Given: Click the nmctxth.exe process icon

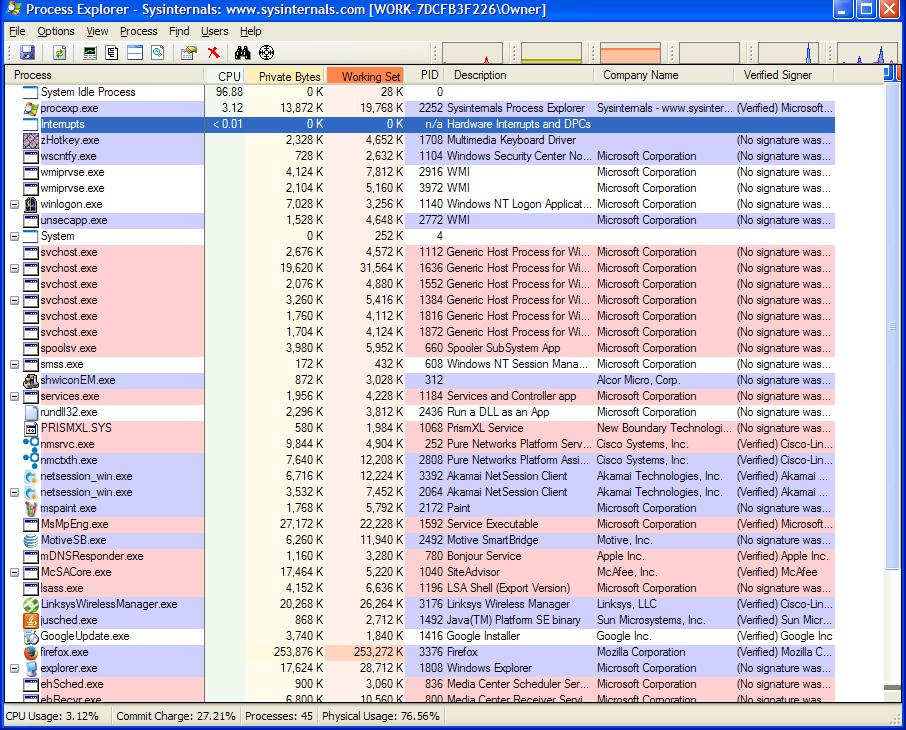Looking at the screenshot, I should [31, 460].
